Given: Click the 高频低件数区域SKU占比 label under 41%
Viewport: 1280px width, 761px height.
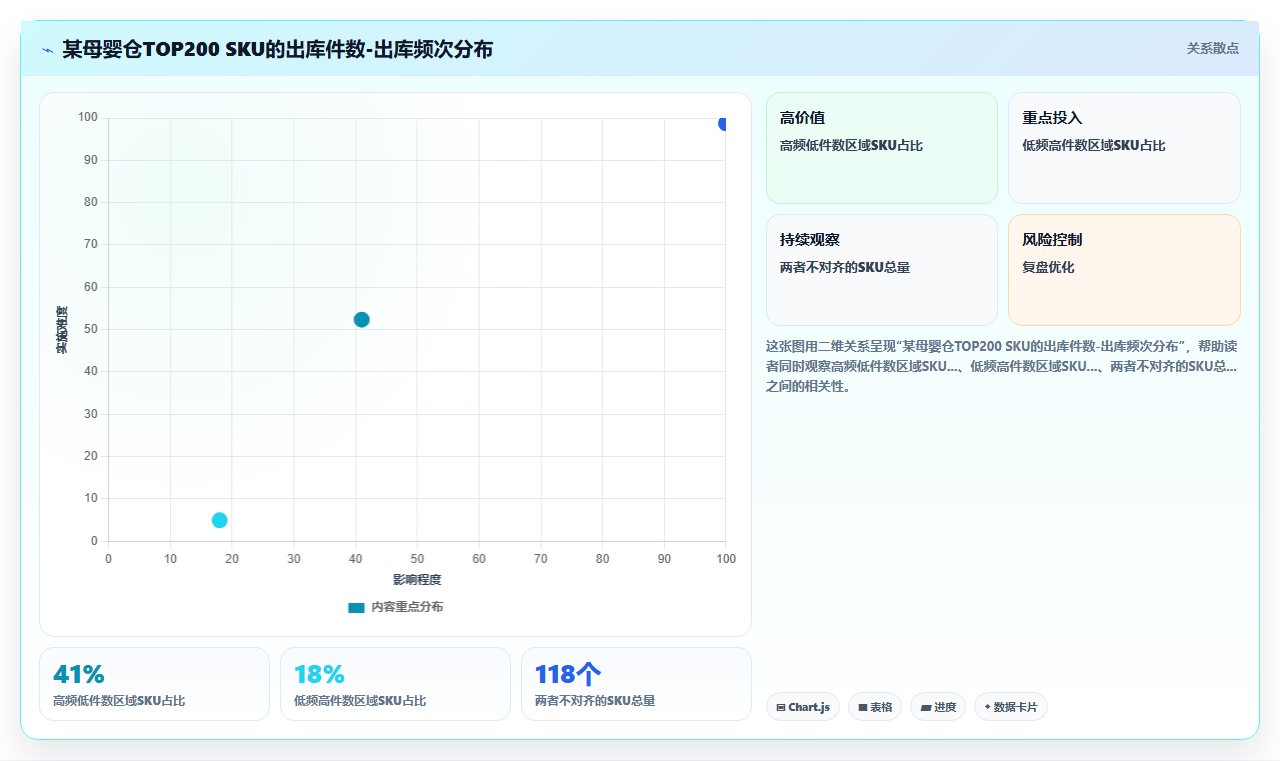Looking at the screenshot, I should [119, 701].
